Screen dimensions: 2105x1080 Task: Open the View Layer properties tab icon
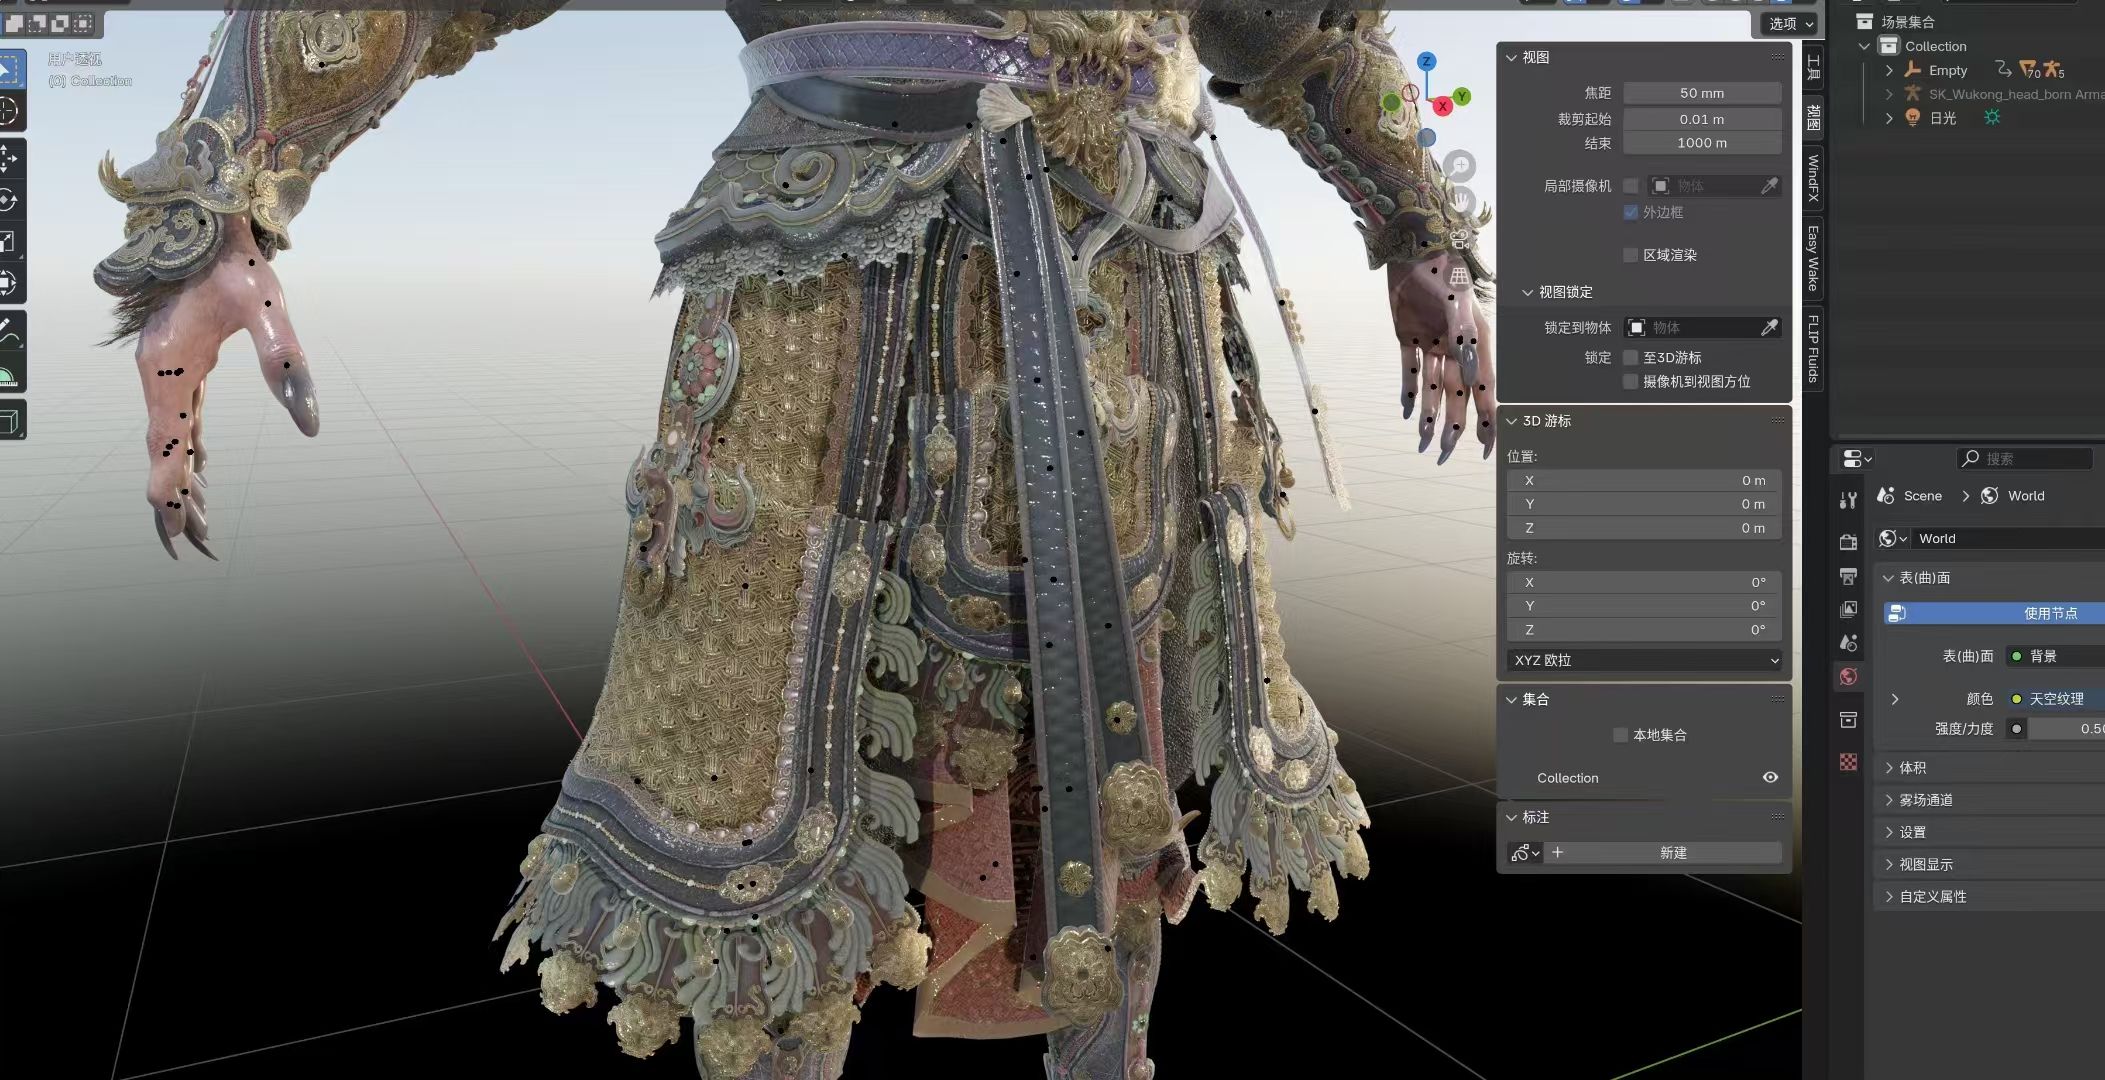point(1848,609)
